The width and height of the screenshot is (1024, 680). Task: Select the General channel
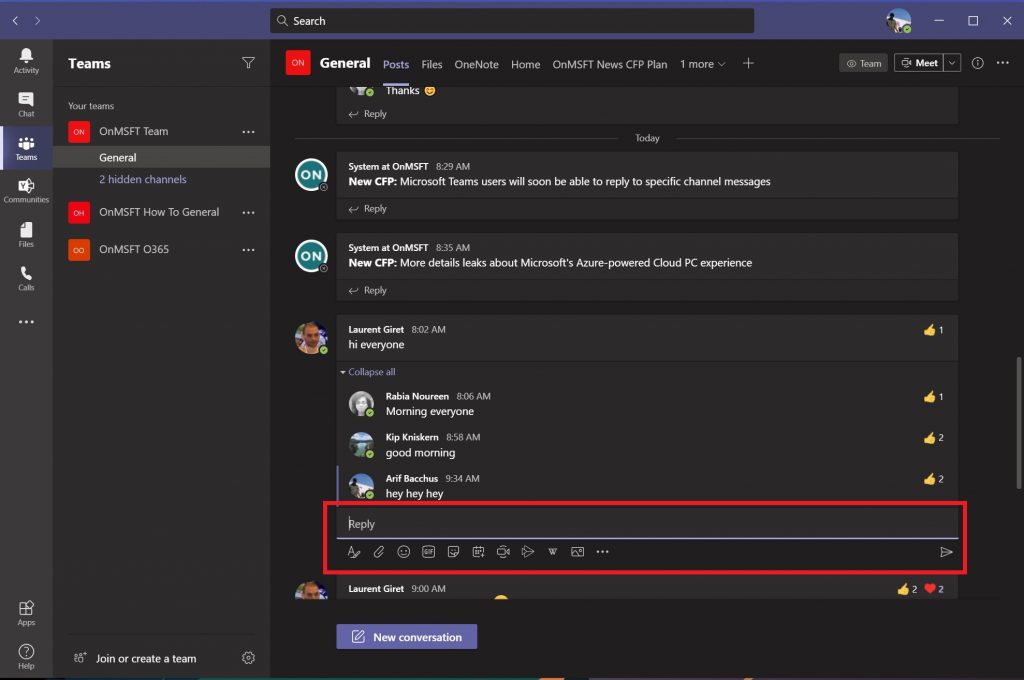point(161,157)
